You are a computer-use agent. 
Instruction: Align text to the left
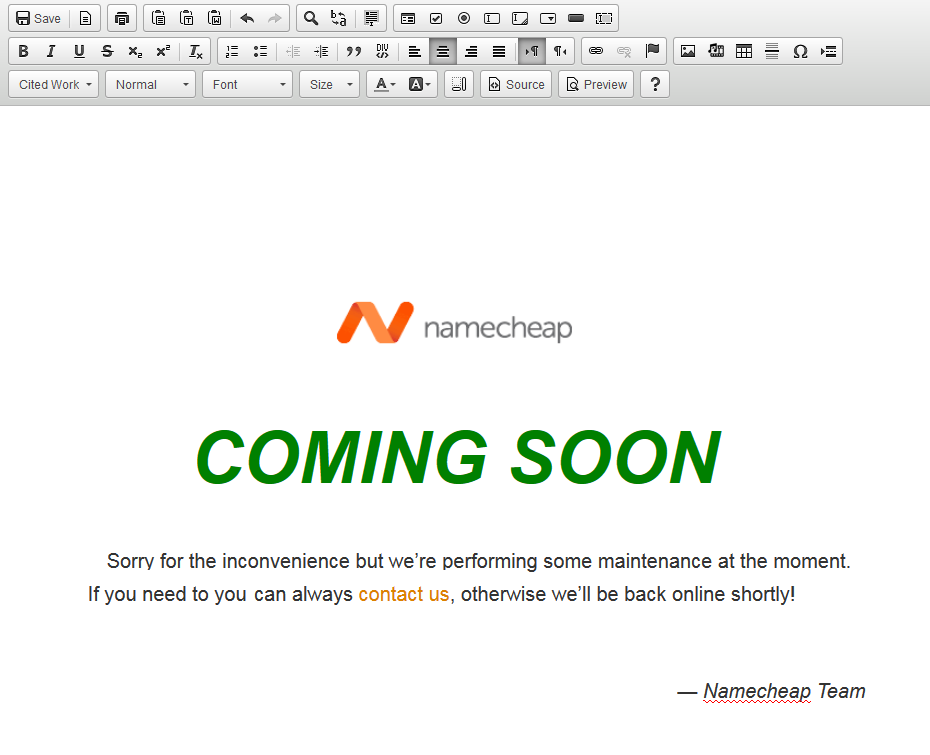click(x=415, y=52)
